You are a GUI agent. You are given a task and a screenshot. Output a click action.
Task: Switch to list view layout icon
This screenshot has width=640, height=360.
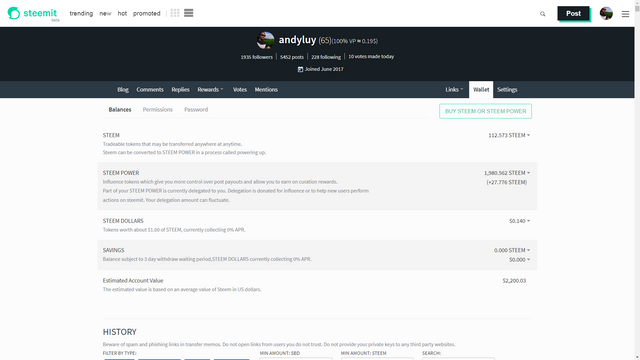point(189,13)
